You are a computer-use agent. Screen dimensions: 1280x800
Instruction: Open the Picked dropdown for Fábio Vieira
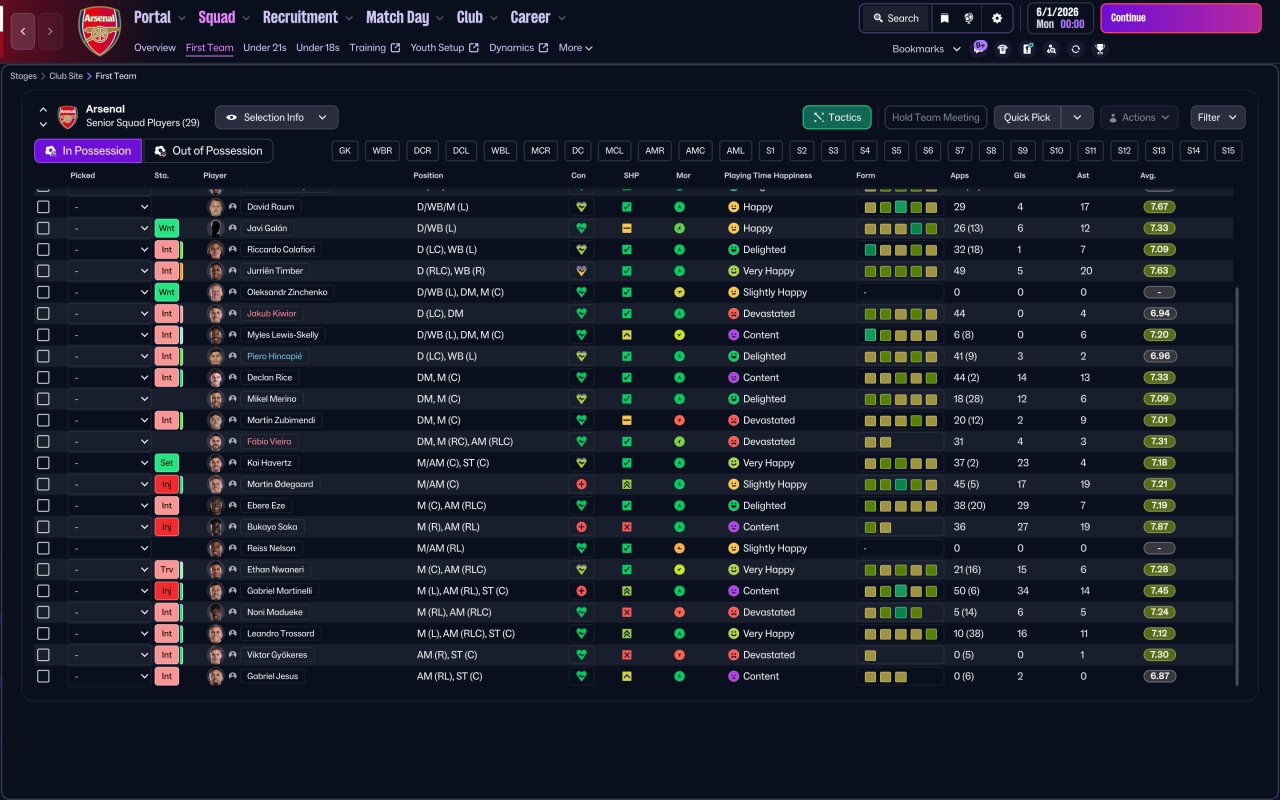click(109, 442)
